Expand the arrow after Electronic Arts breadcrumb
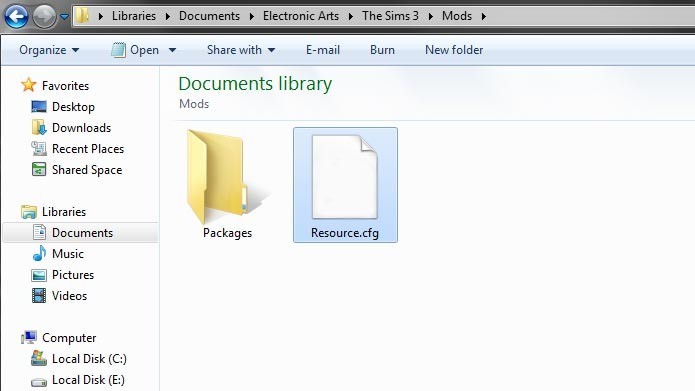 pyautogui.click(x=351, y=16)
